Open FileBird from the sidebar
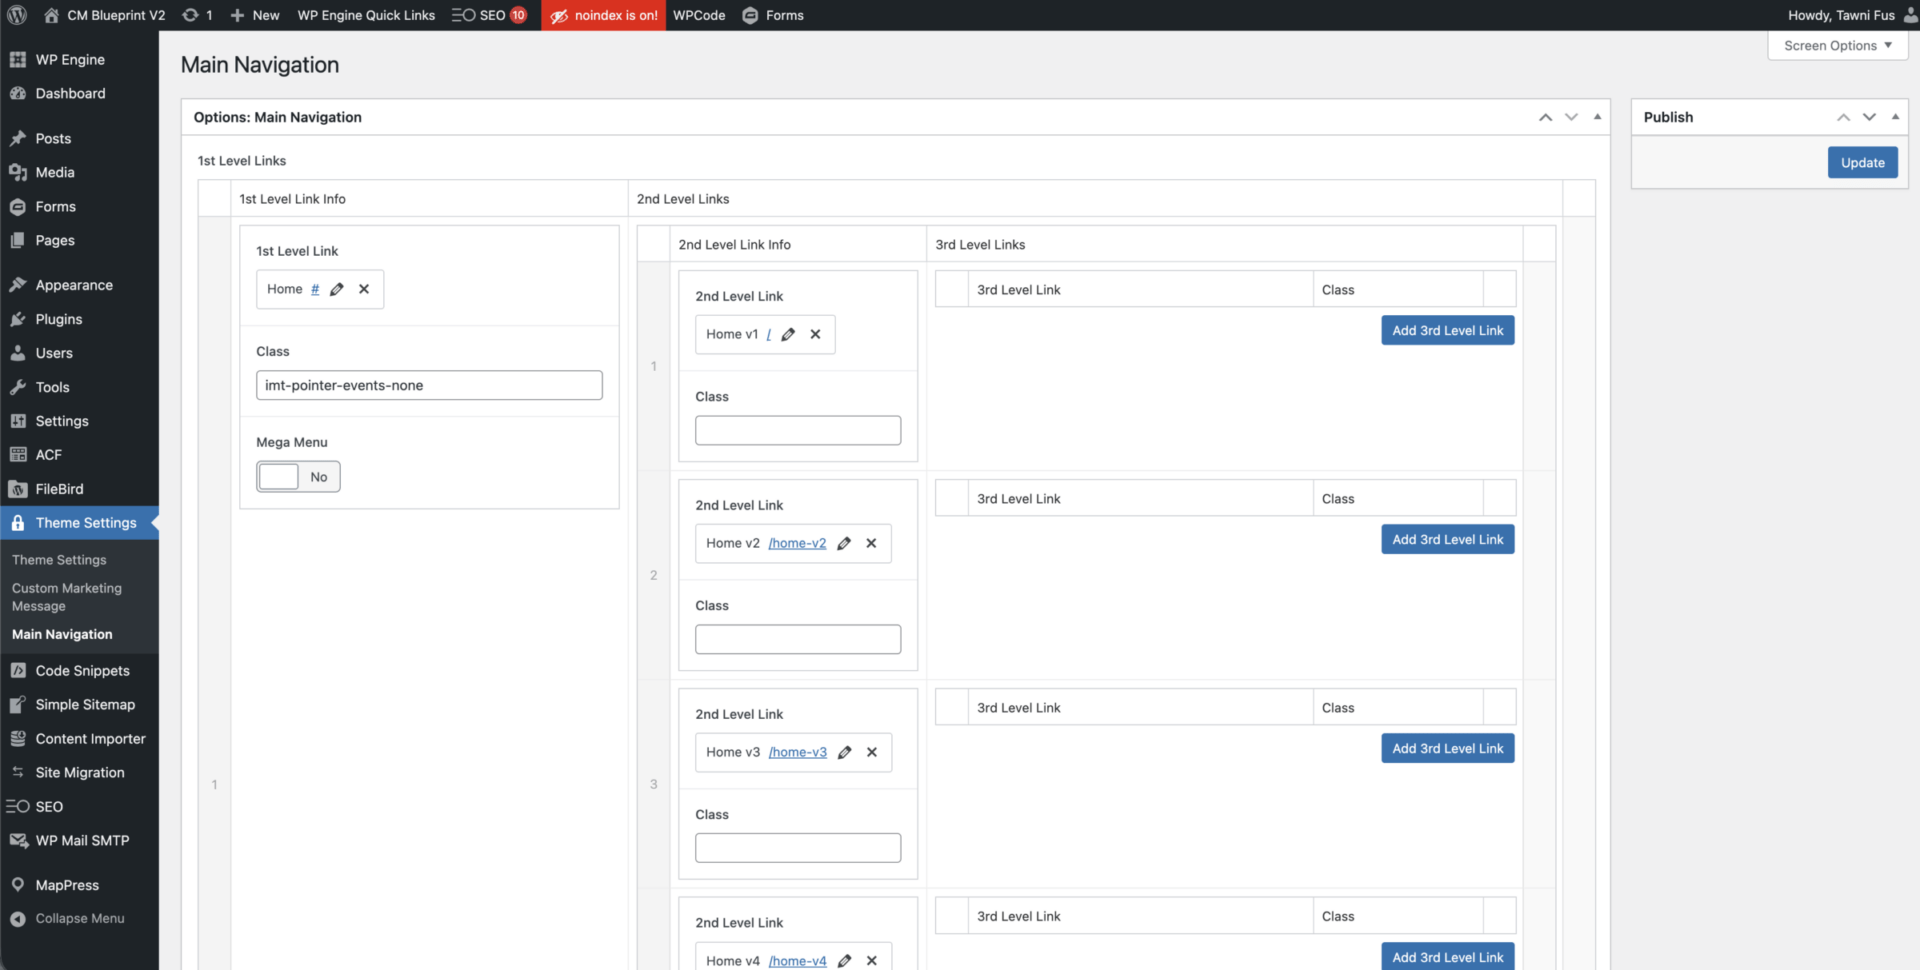Image resolution: width=1920 pixels, height=970 pixels. 59,489
